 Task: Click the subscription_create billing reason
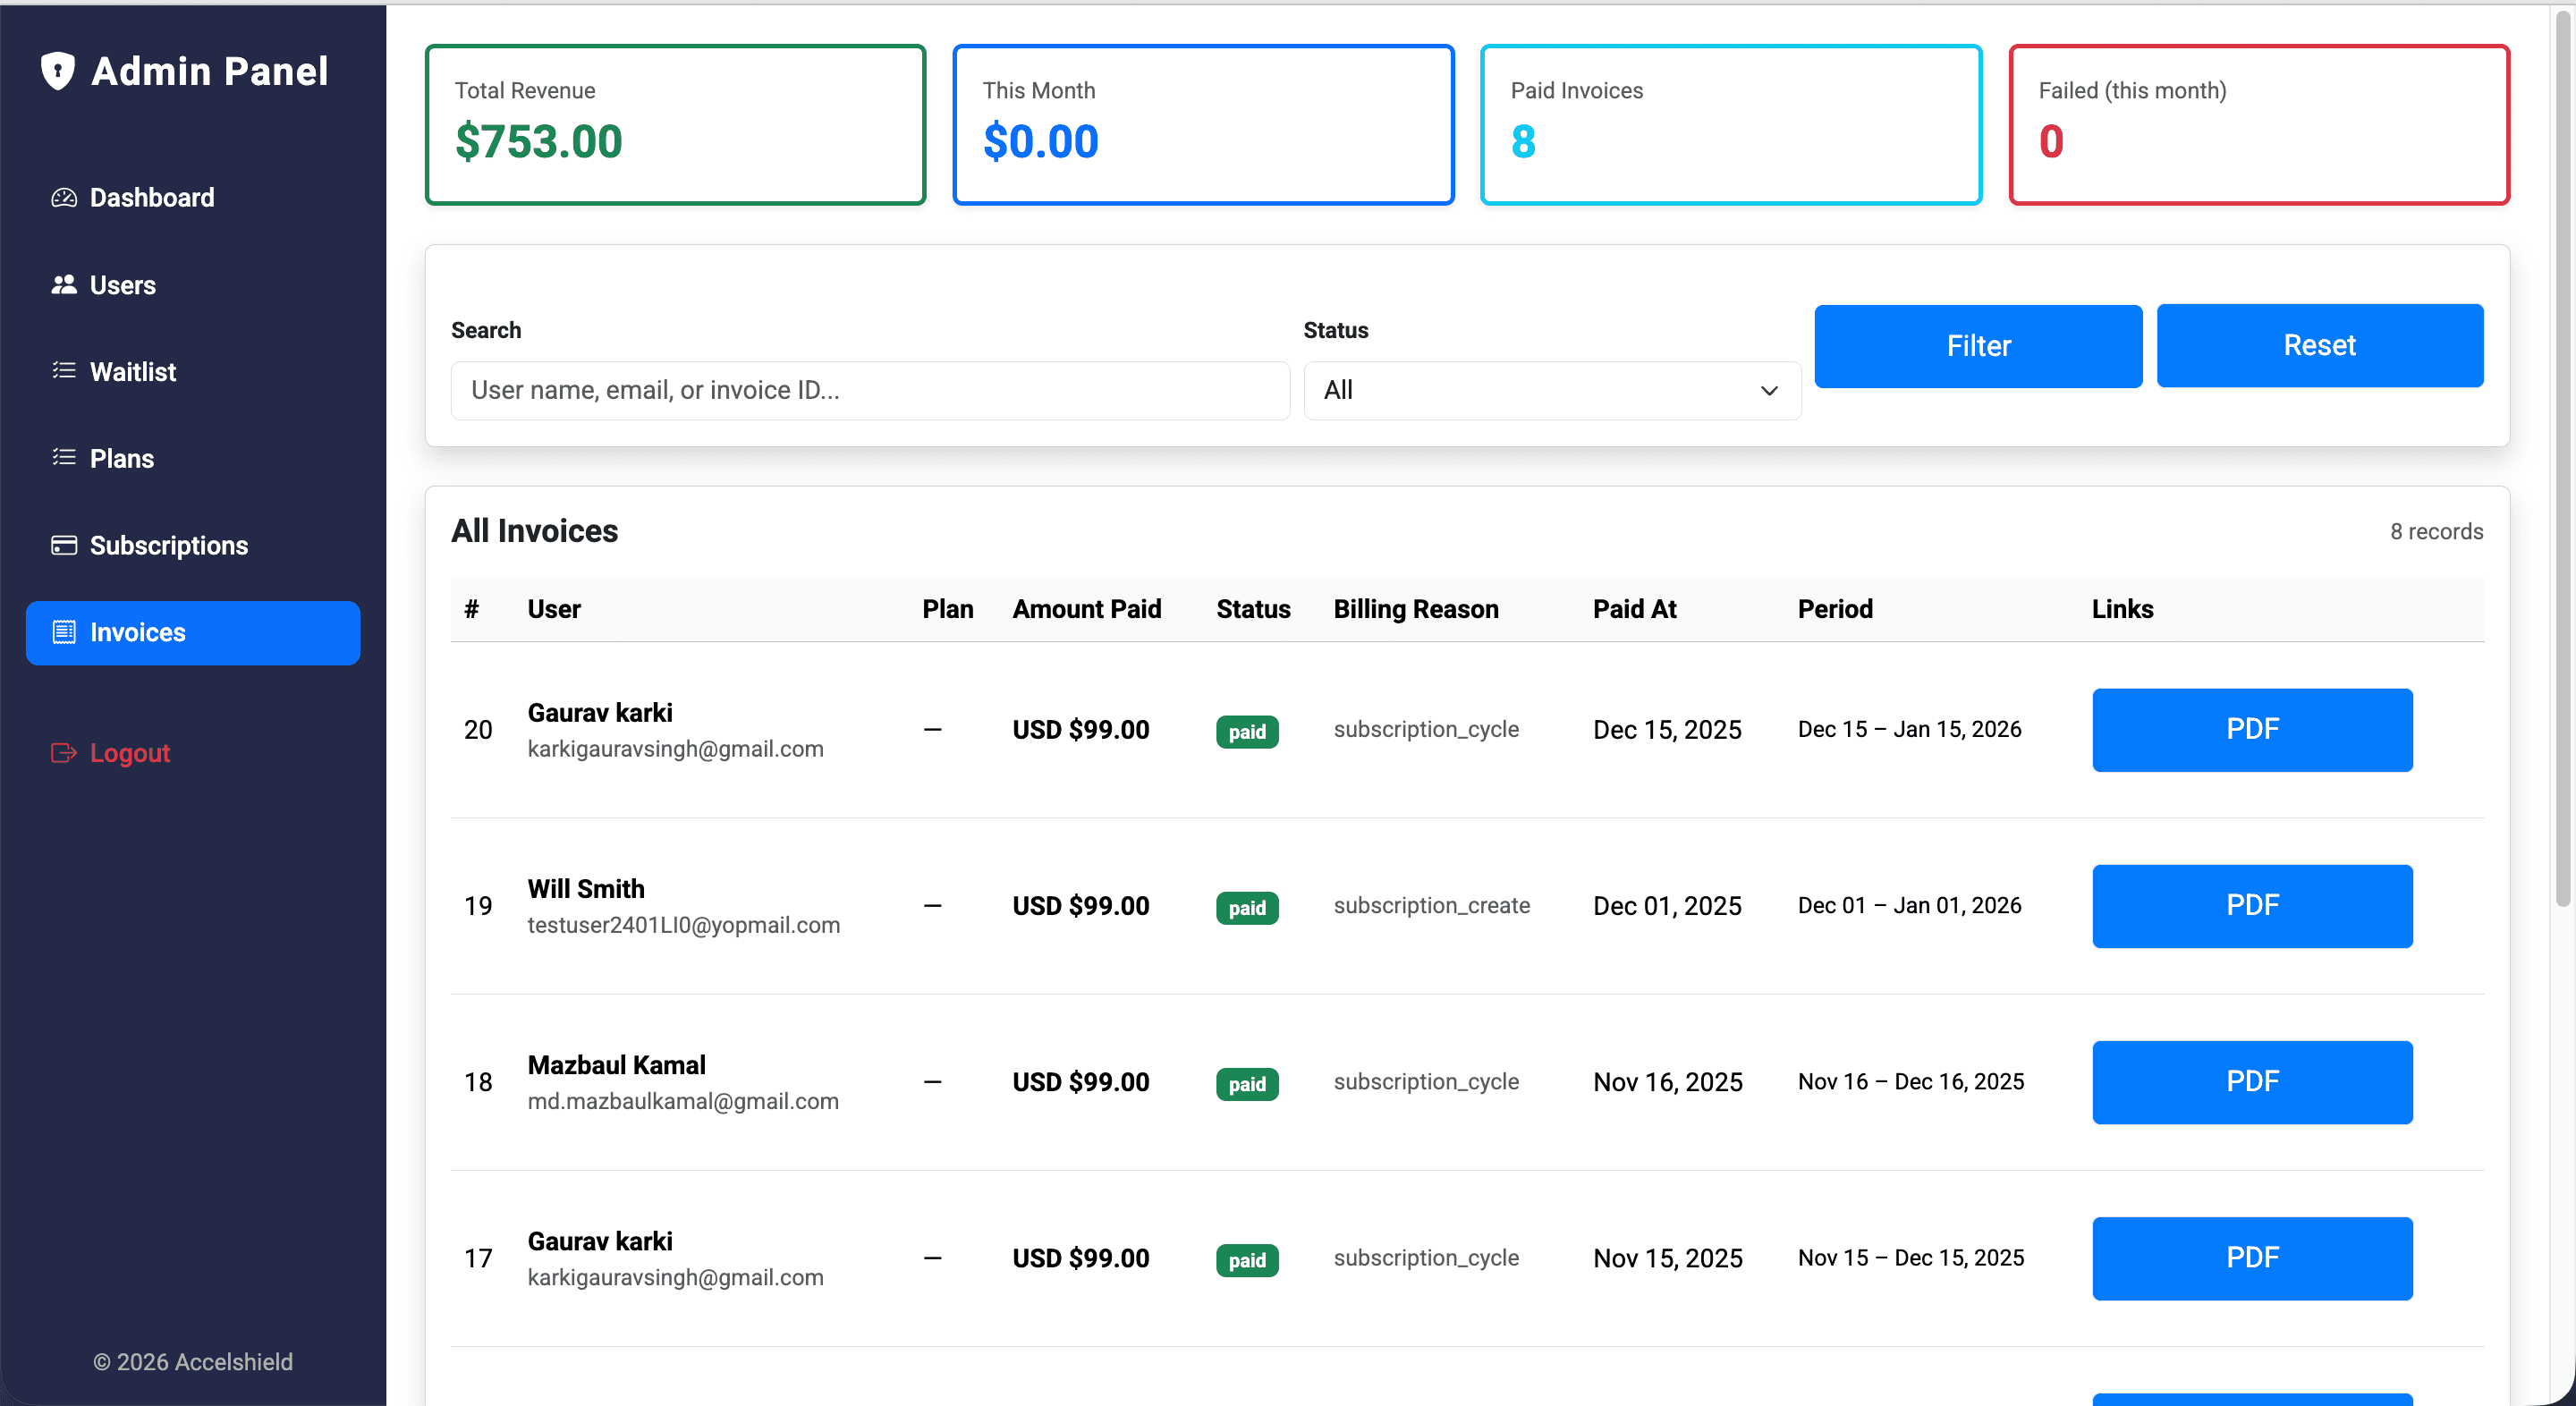[1432, 905]
